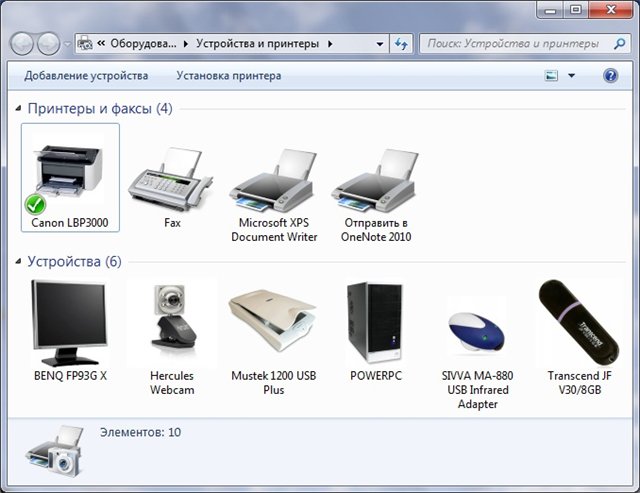This screenshot has height=493, width=640.
Task: Click the refresh button next to address bar
Action: pyautogui.click(x=401, y=44)
